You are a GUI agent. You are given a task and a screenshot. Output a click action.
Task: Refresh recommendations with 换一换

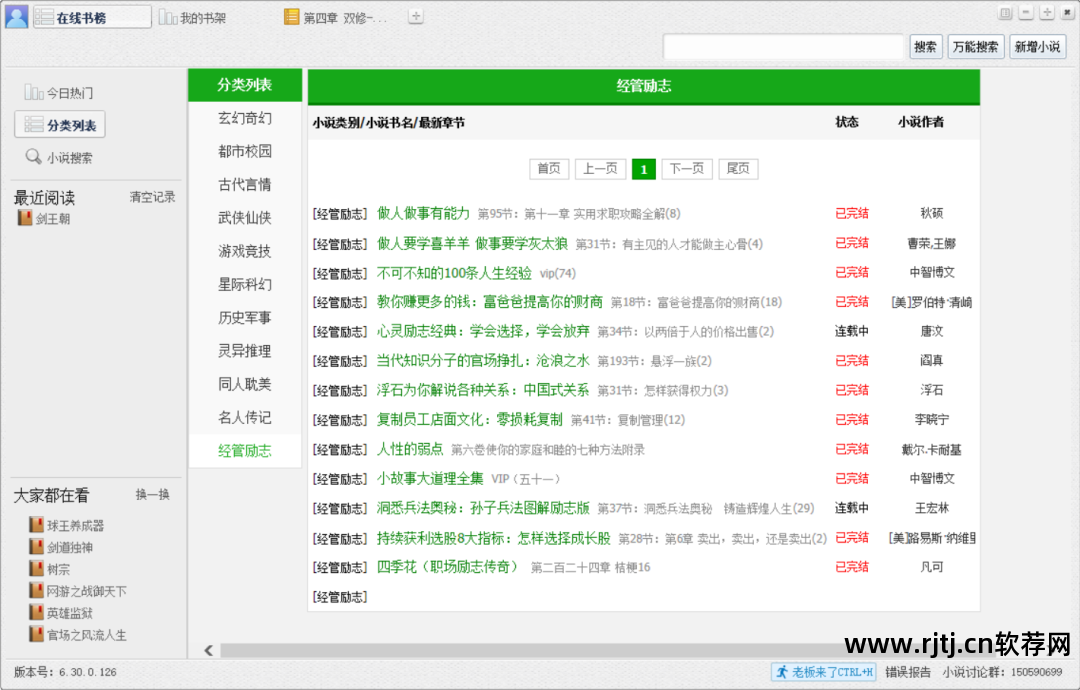click(154, 494)
